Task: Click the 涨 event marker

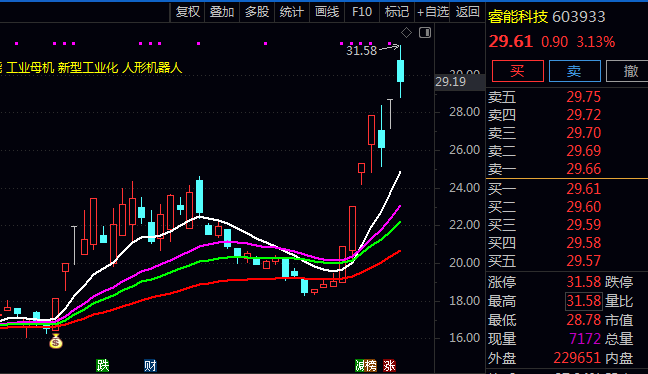Action: point(389,366)
